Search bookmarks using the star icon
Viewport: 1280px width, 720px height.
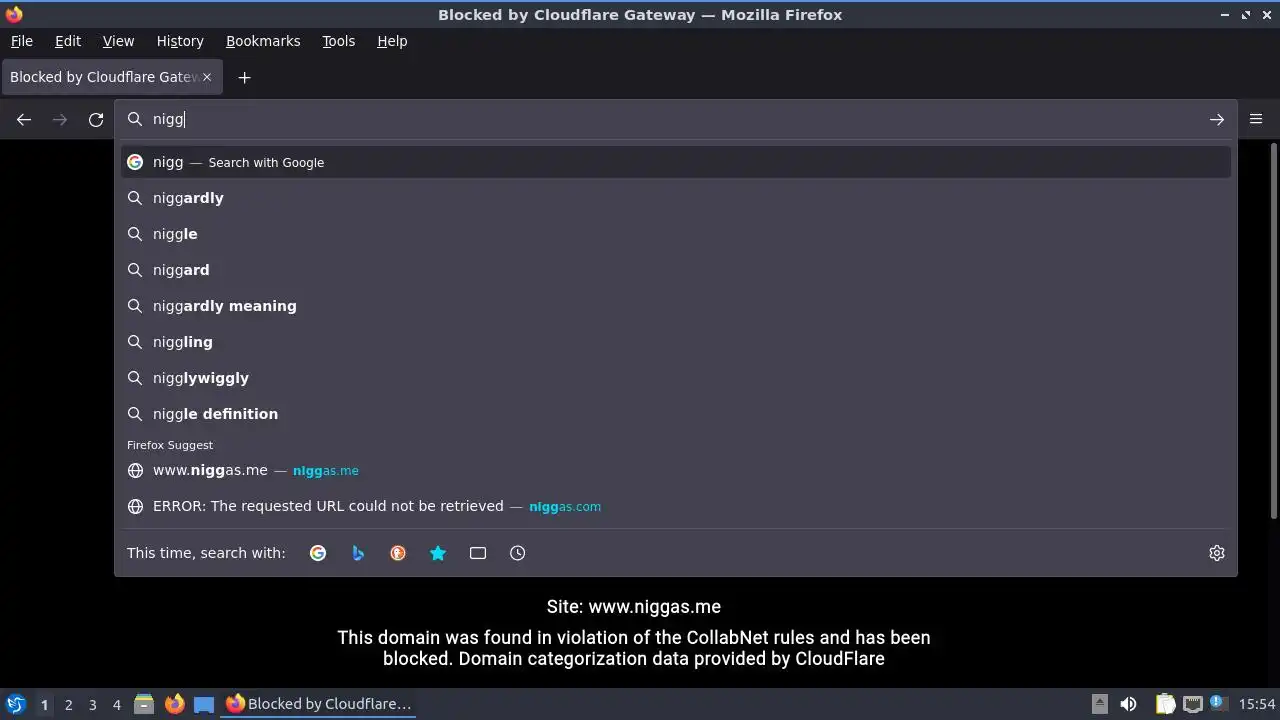(438, 553)
